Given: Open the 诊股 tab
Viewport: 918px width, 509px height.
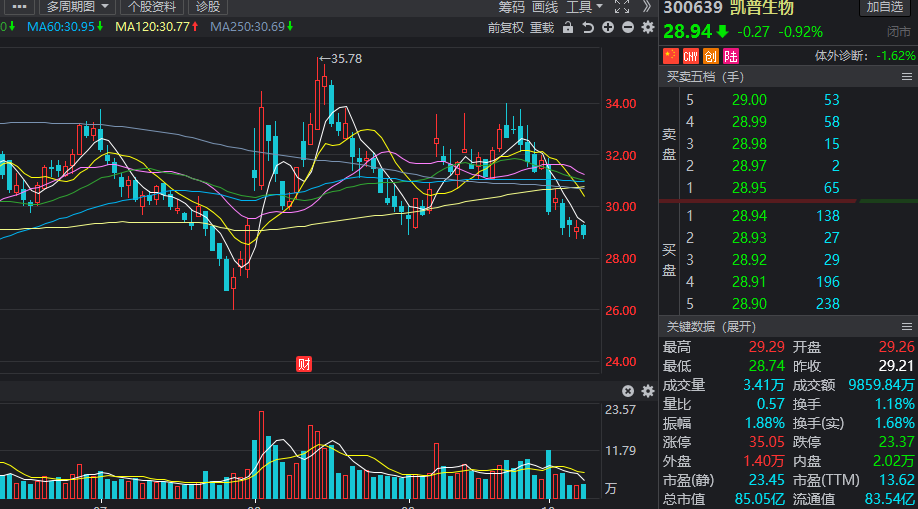Looking at the screenshot, I should coord(208,6).
